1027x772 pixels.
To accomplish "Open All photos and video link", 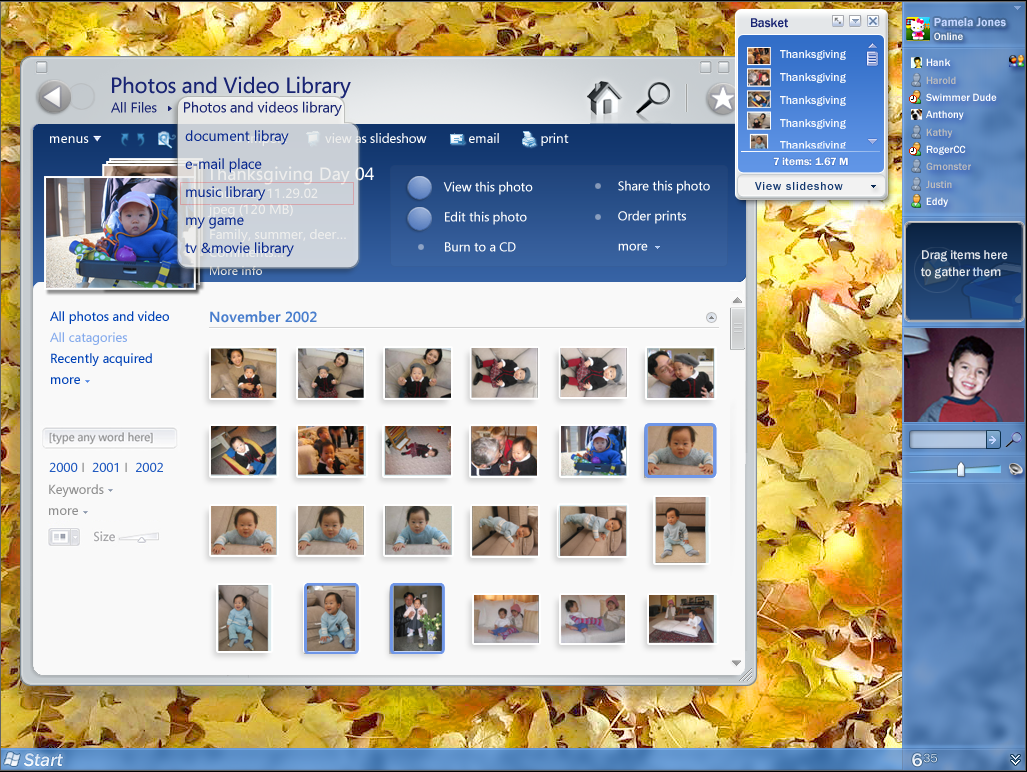I will [109, 316].
